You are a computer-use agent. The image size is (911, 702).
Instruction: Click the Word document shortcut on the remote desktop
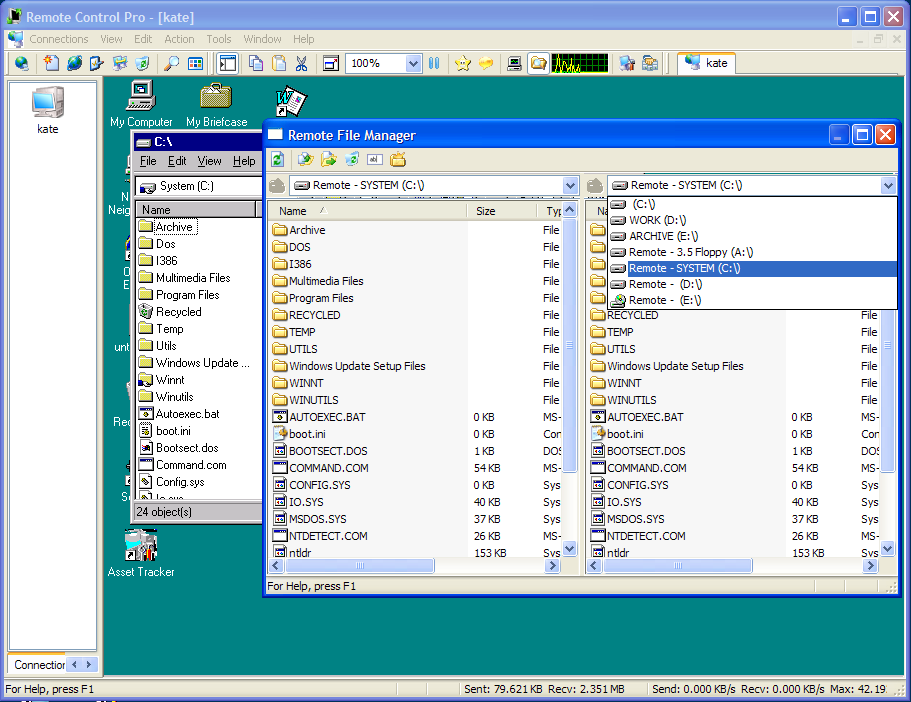click(291, 102)
